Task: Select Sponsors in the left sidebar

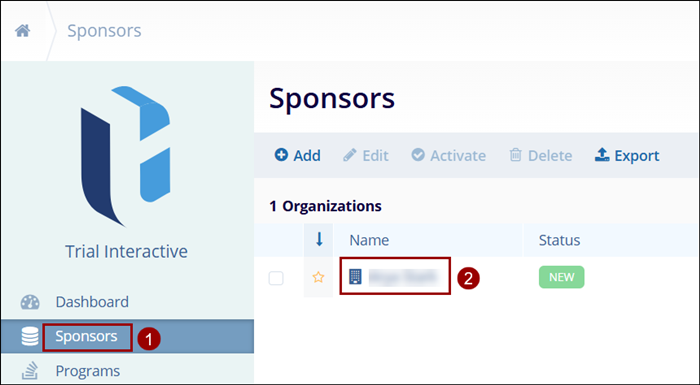Action: coord(86,336)
